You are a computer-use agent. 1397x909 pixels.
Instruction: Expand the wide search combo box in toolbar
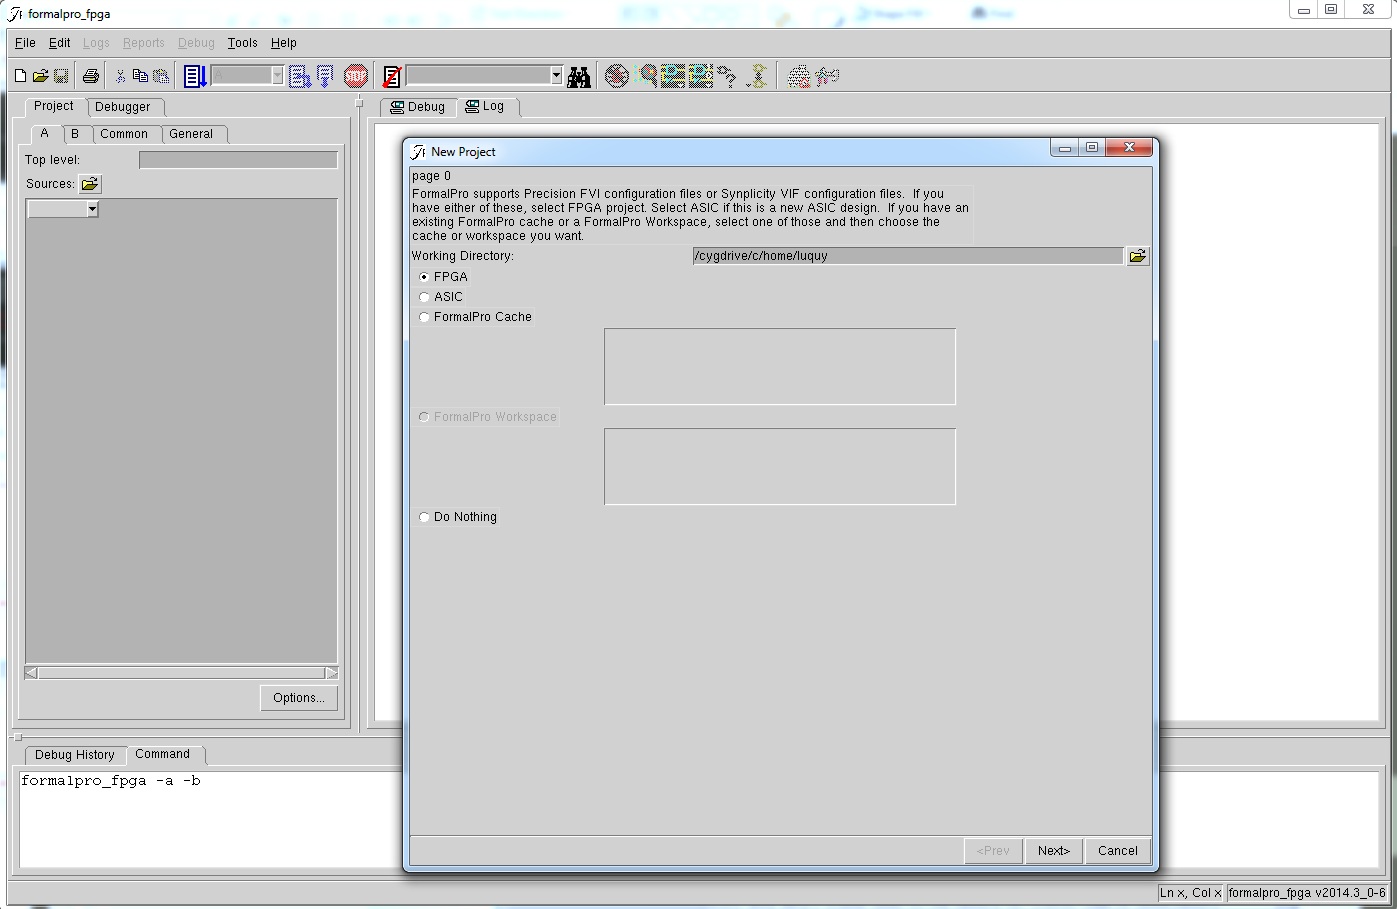point(556,76)
